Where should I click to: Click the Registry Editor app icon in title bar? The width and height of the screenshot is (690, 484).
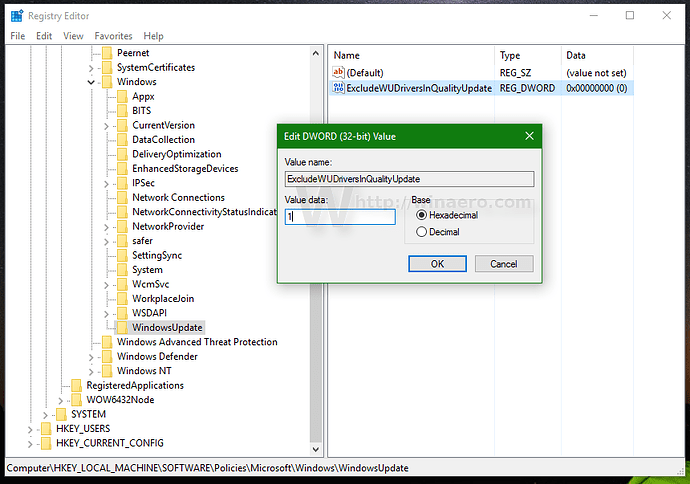16,15
